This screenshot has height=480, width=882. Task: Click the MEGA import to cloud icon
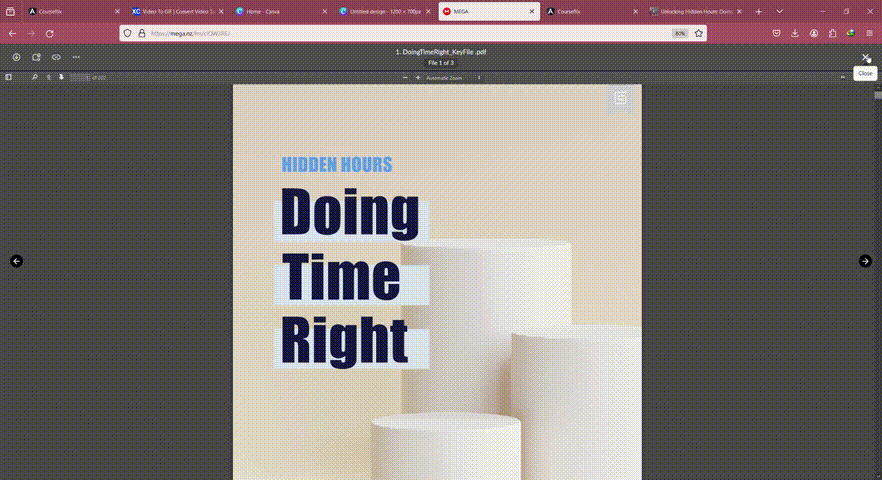point(36,57)
